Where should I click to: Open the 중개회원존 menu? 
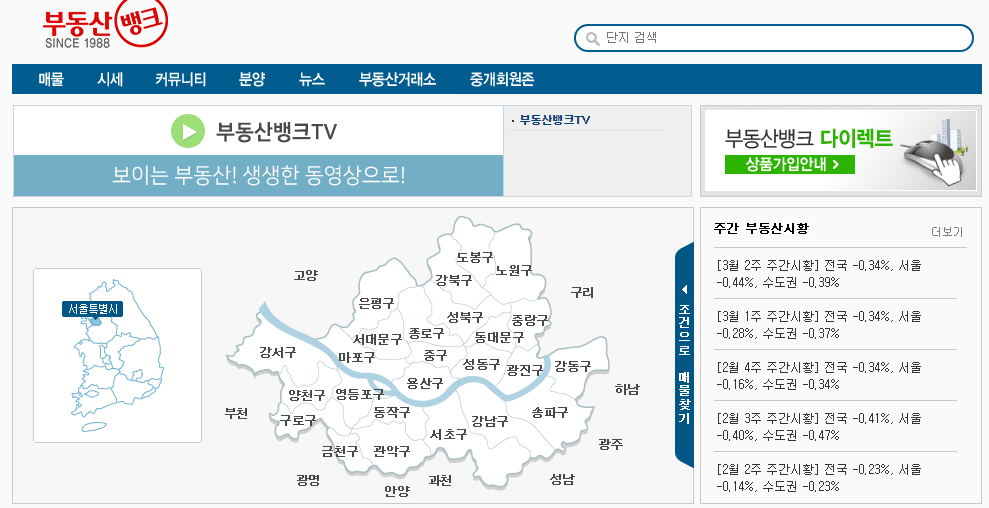pyautogui.click(x=502, y=79)
